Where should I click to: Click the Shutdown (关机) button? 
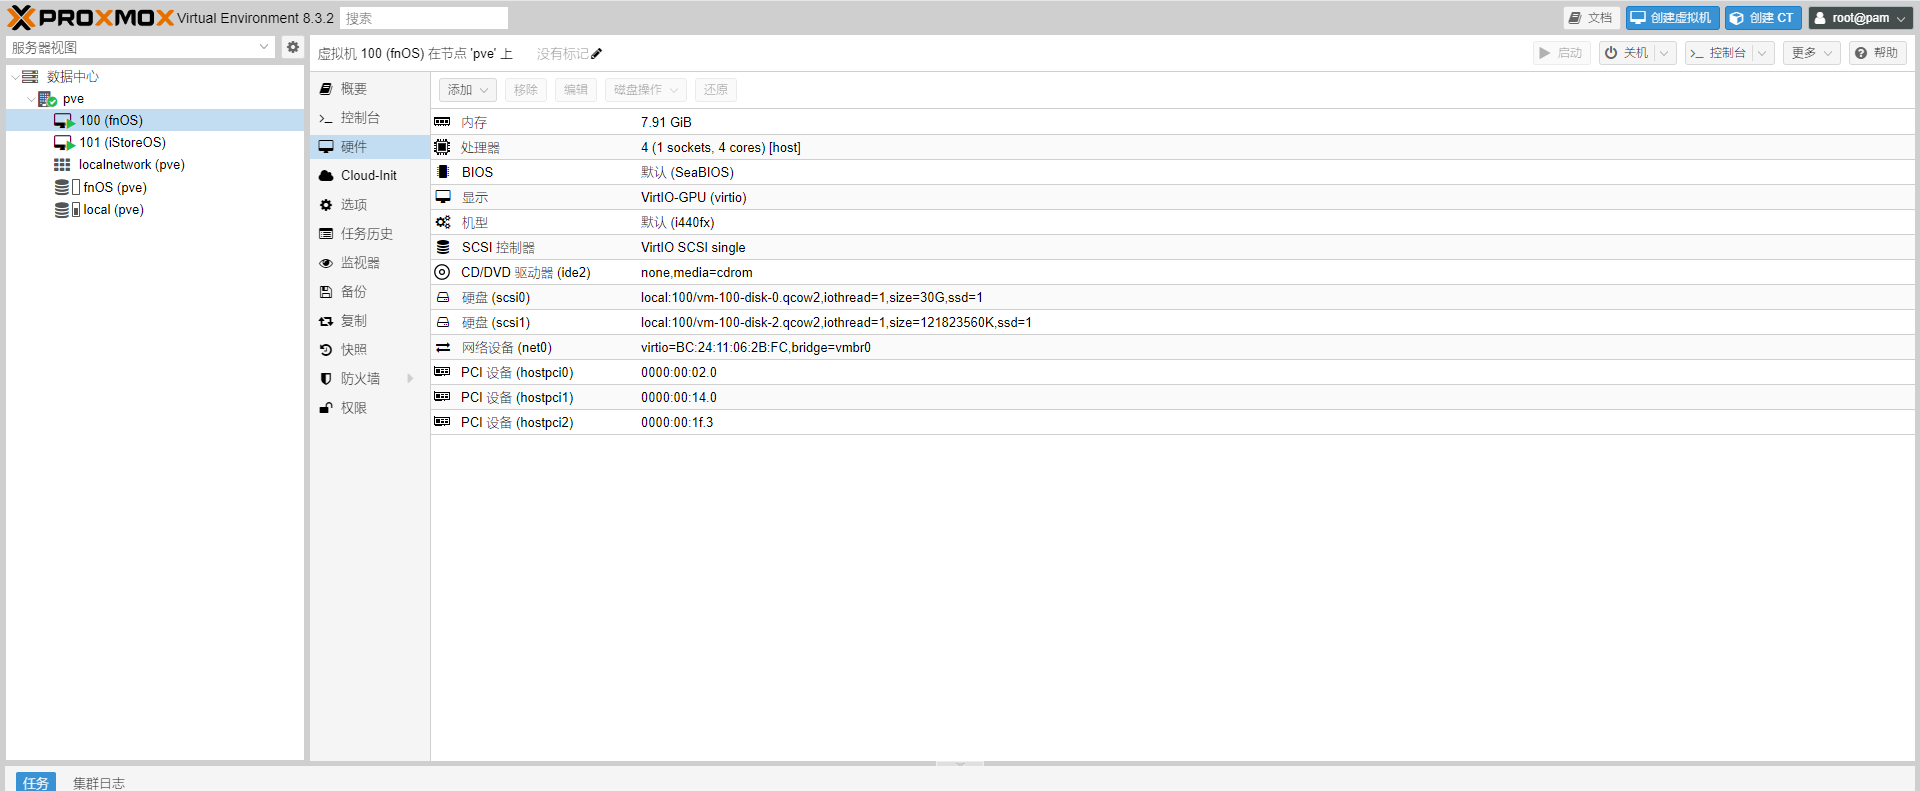click(1627, 53)
